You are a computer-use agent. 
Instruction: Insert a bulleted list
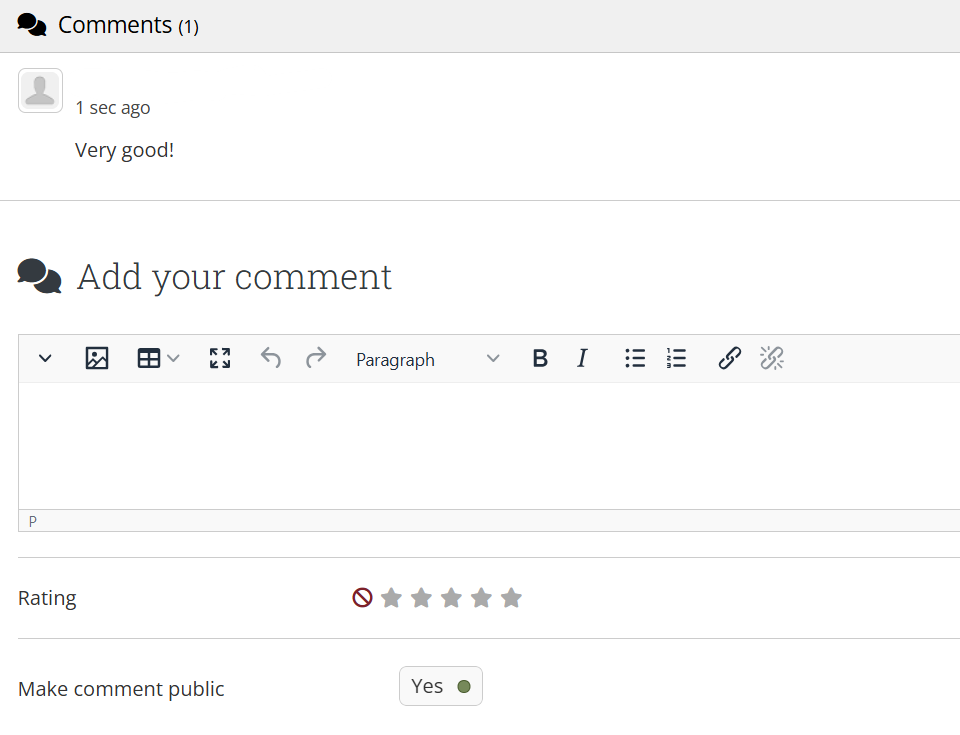pyautogui.click(x=635, y=359)
